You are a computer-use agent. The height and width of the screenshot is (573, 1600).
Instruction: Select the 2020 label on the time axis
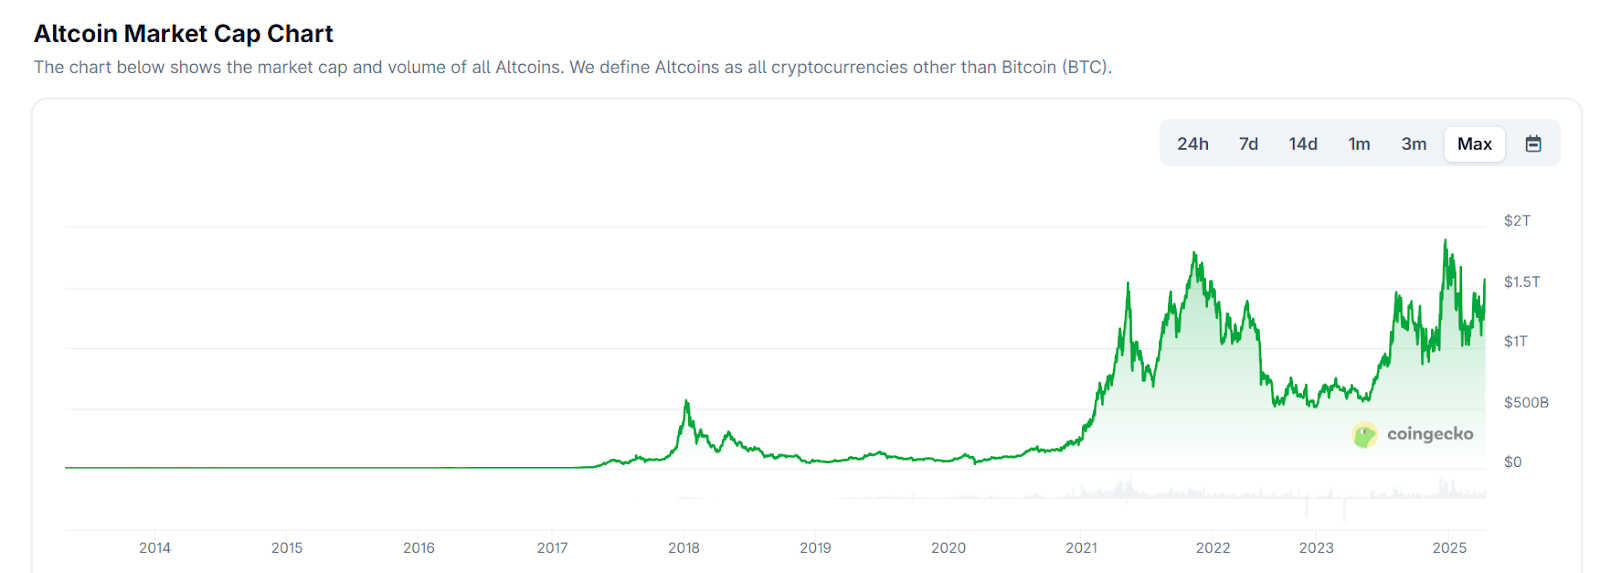[x=948, y=548]
